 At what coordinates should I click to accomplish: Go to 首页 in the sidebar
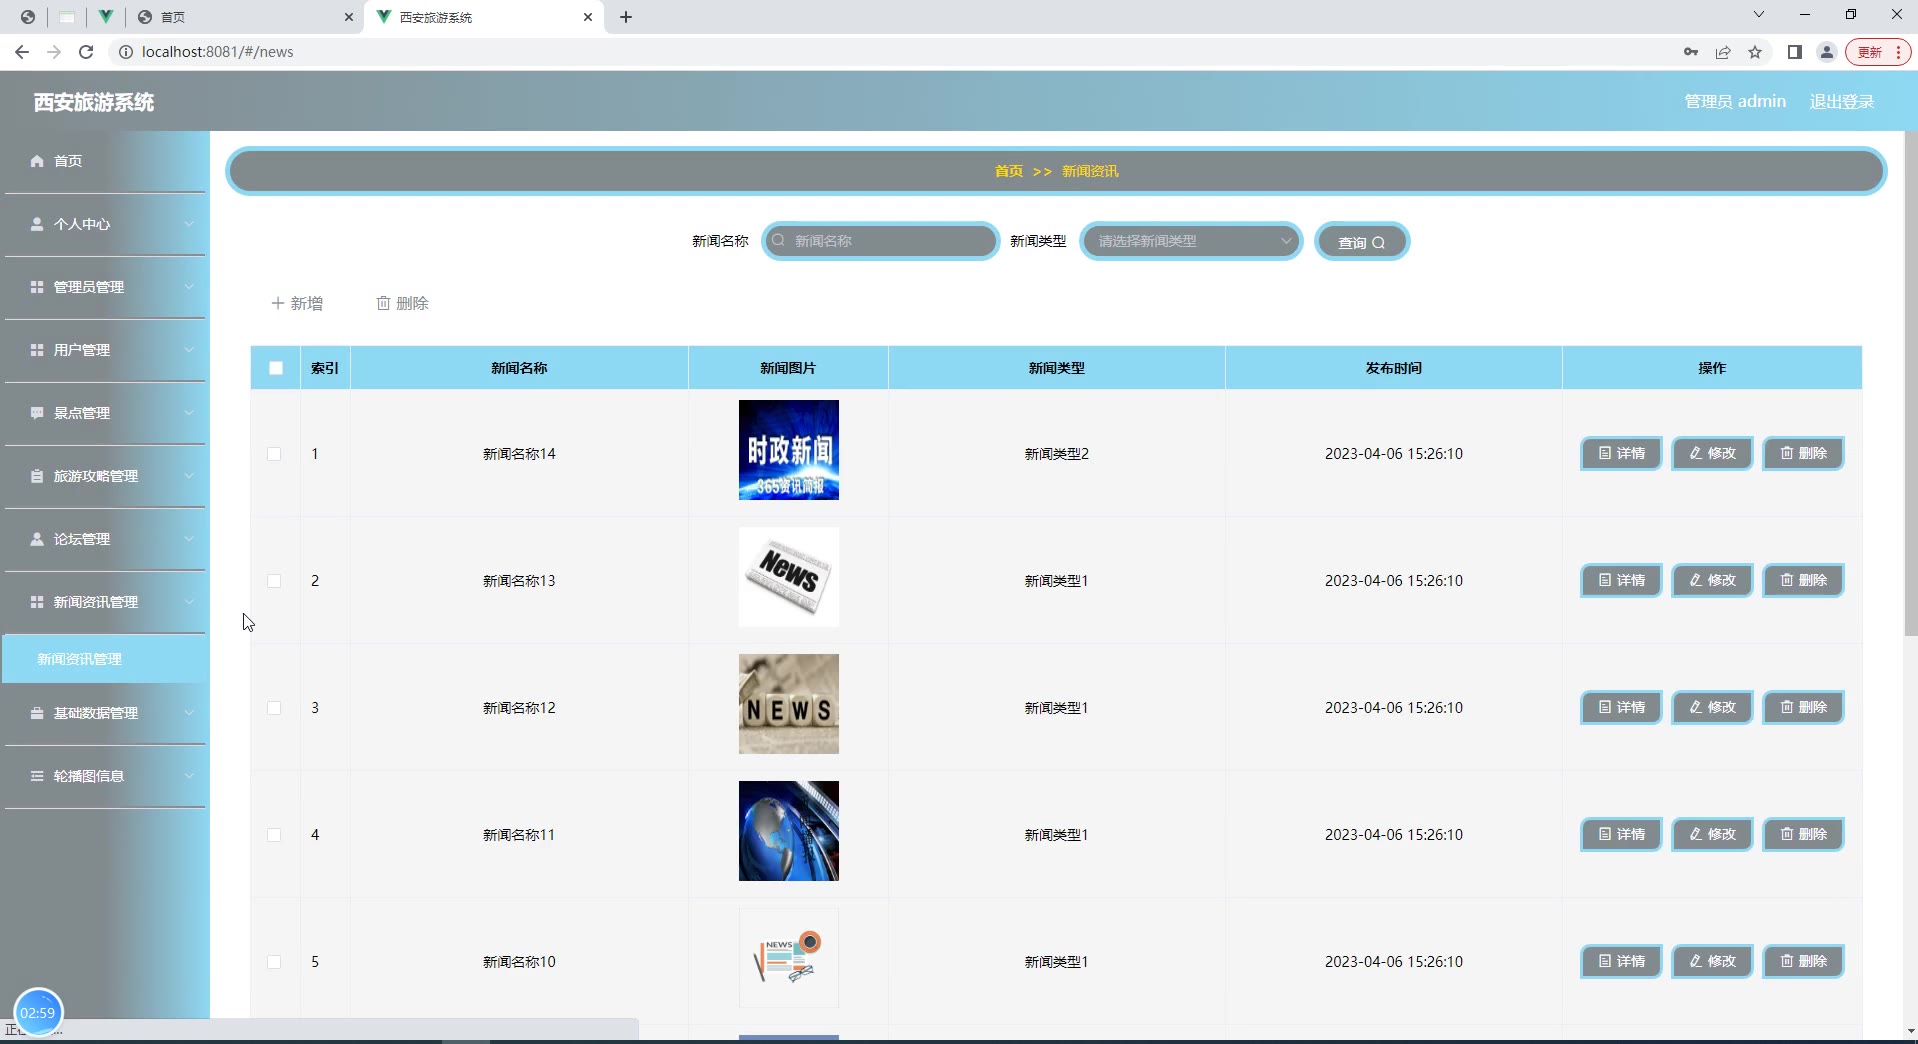105,161
